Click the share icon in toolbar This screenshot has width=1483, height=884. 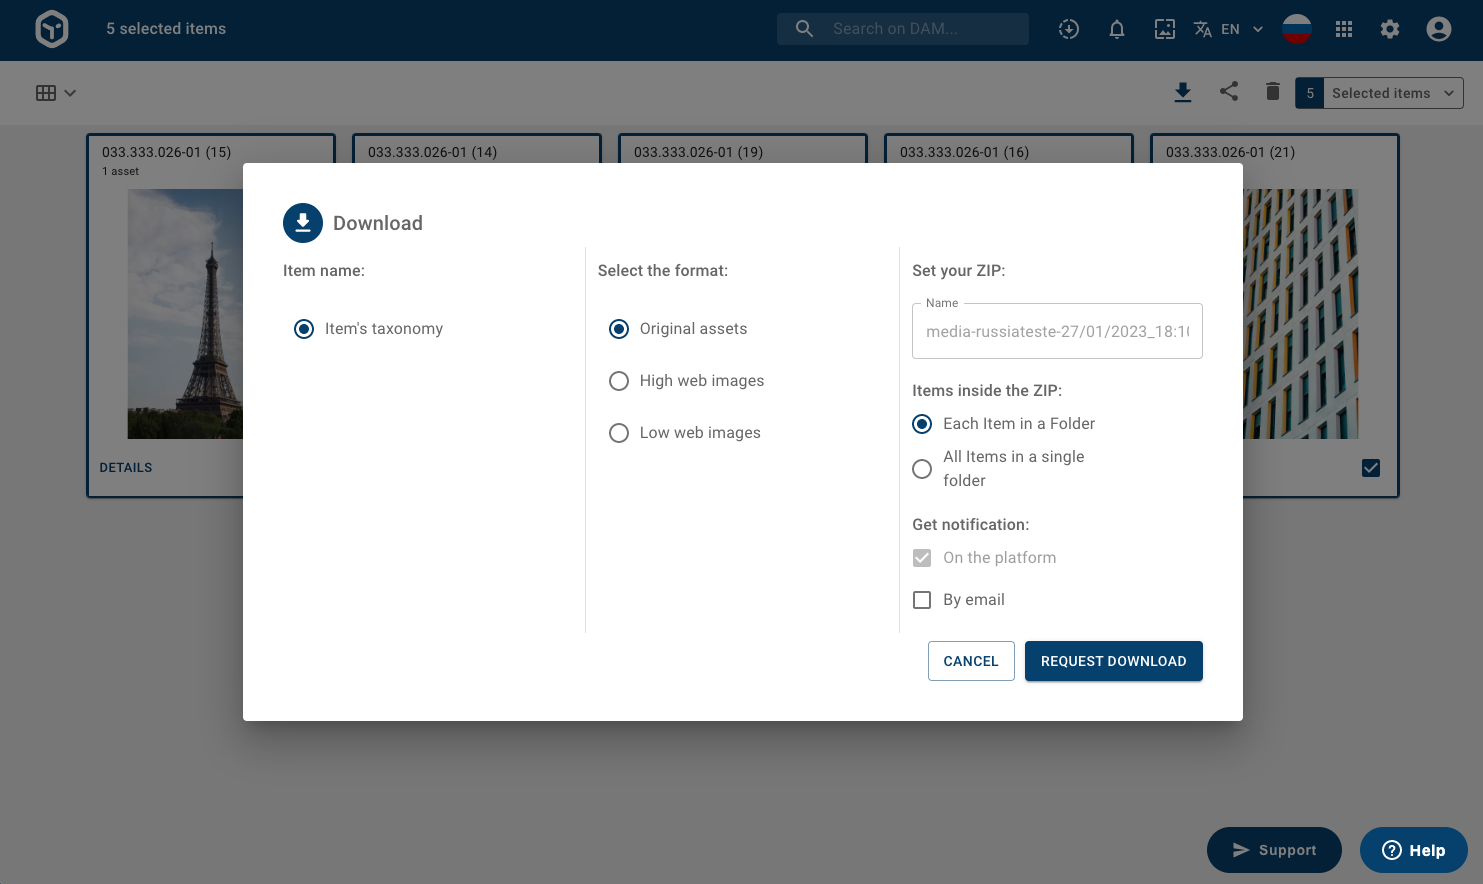pyautogui.click(x=1229, y=91)
